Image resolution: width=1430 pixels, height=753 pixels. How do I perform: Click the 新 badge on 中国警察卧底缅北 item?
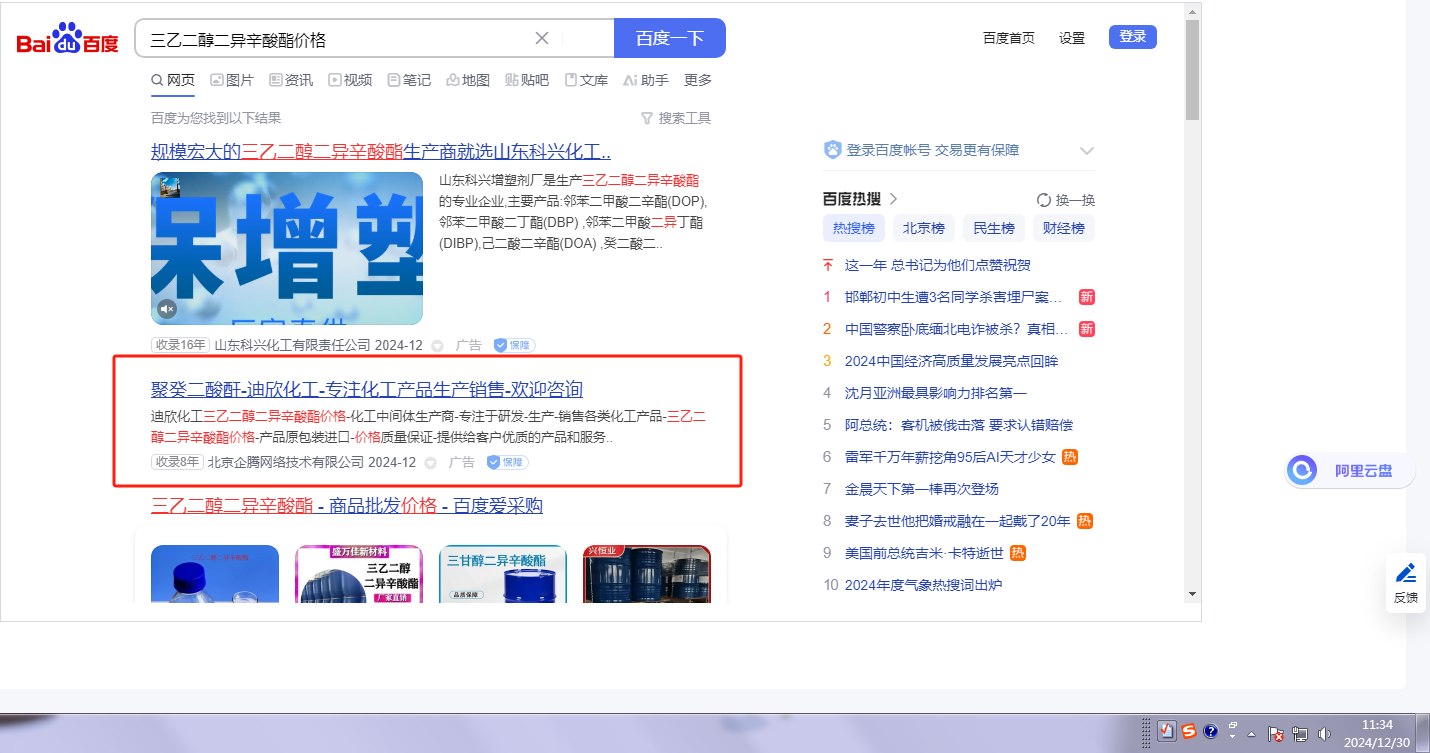(1087, 329)
